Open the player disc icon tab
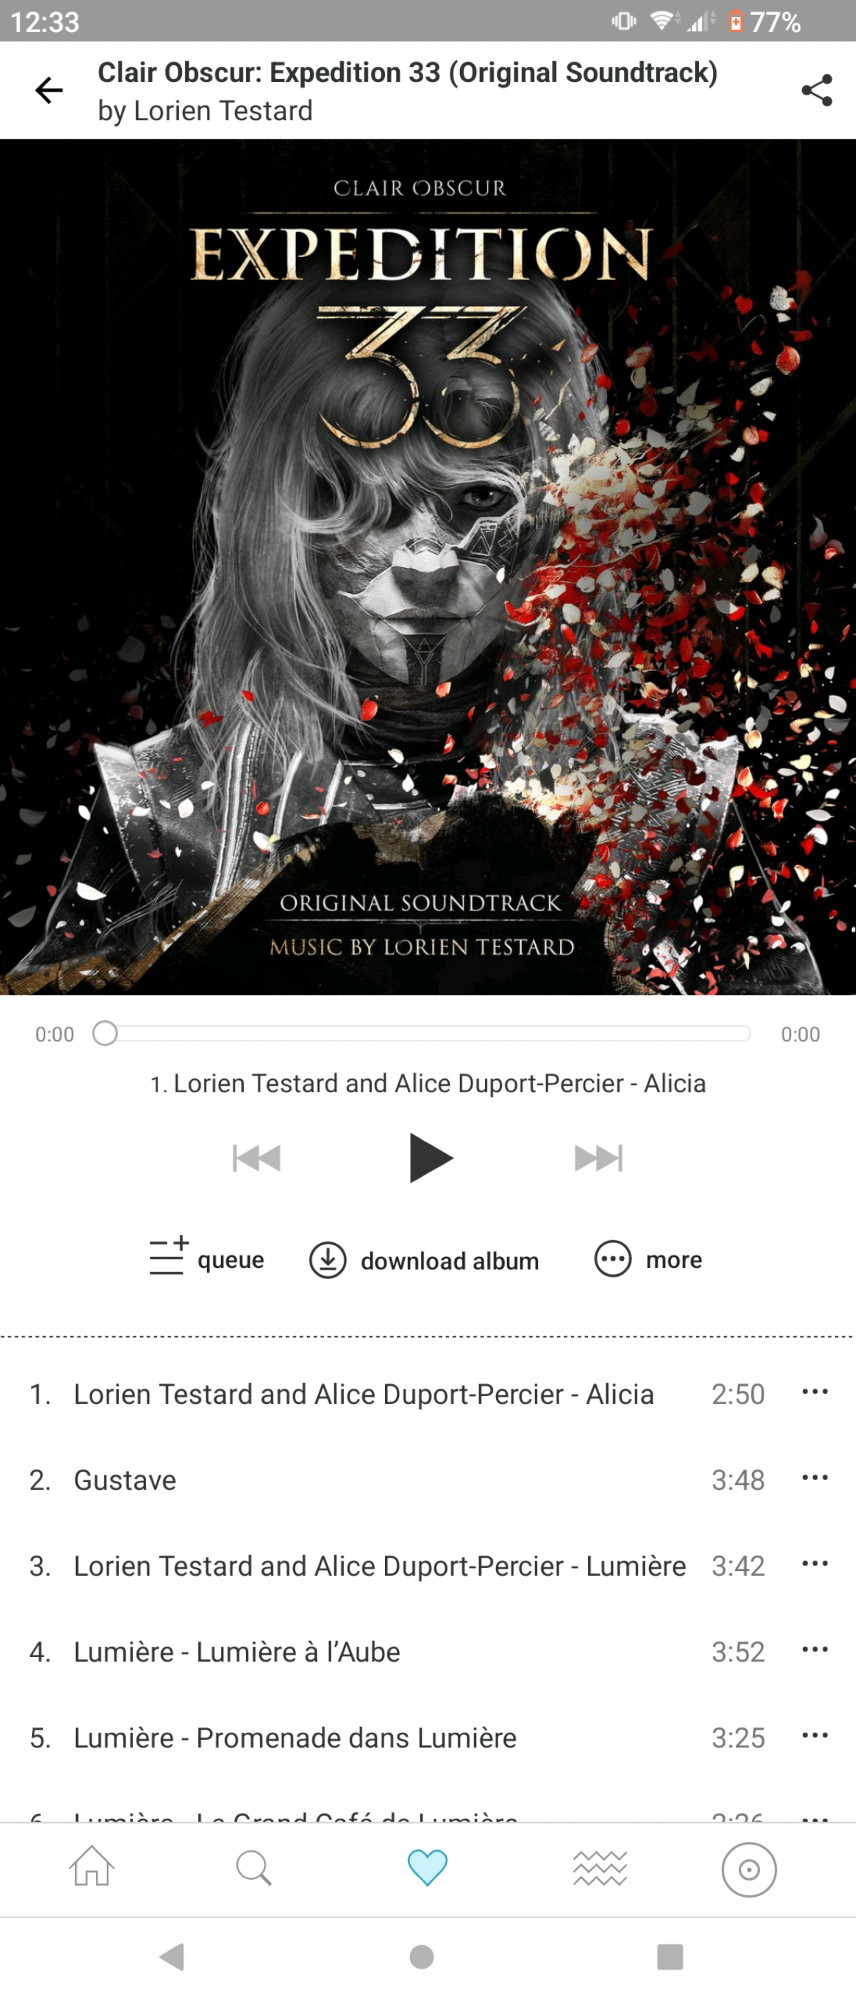The height and width of the screenshot is (2000, 856). pyautogui.click(x=749, y=1868)
